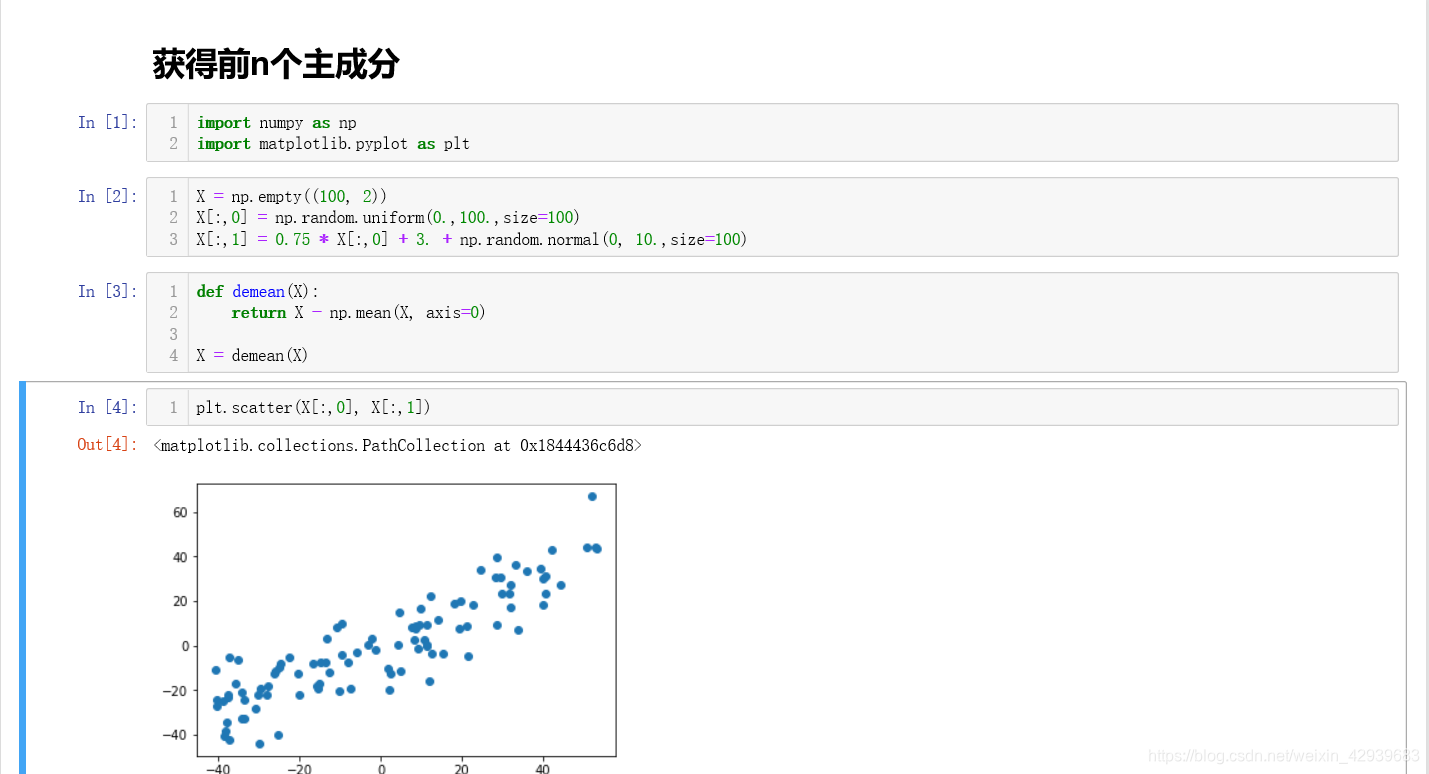Click the np.random.uniform line in cell 2
The image size is (1429, 774).
[x=388, y=217]
